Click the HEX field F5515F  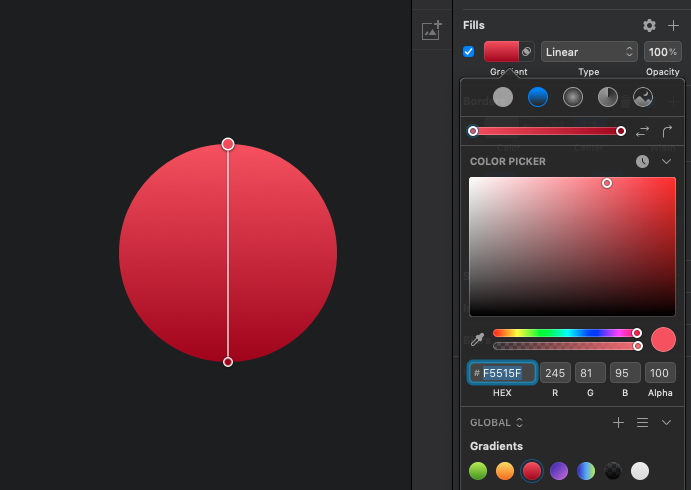click(502, 373)
